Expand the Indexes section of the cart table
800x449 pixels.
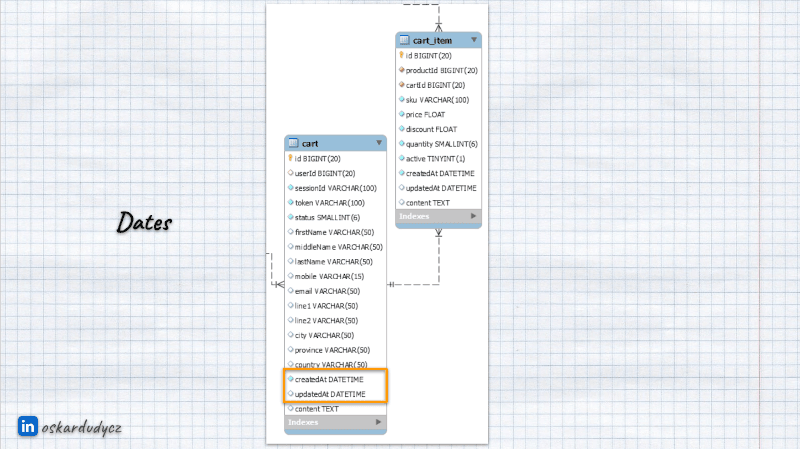pos(378,422)
